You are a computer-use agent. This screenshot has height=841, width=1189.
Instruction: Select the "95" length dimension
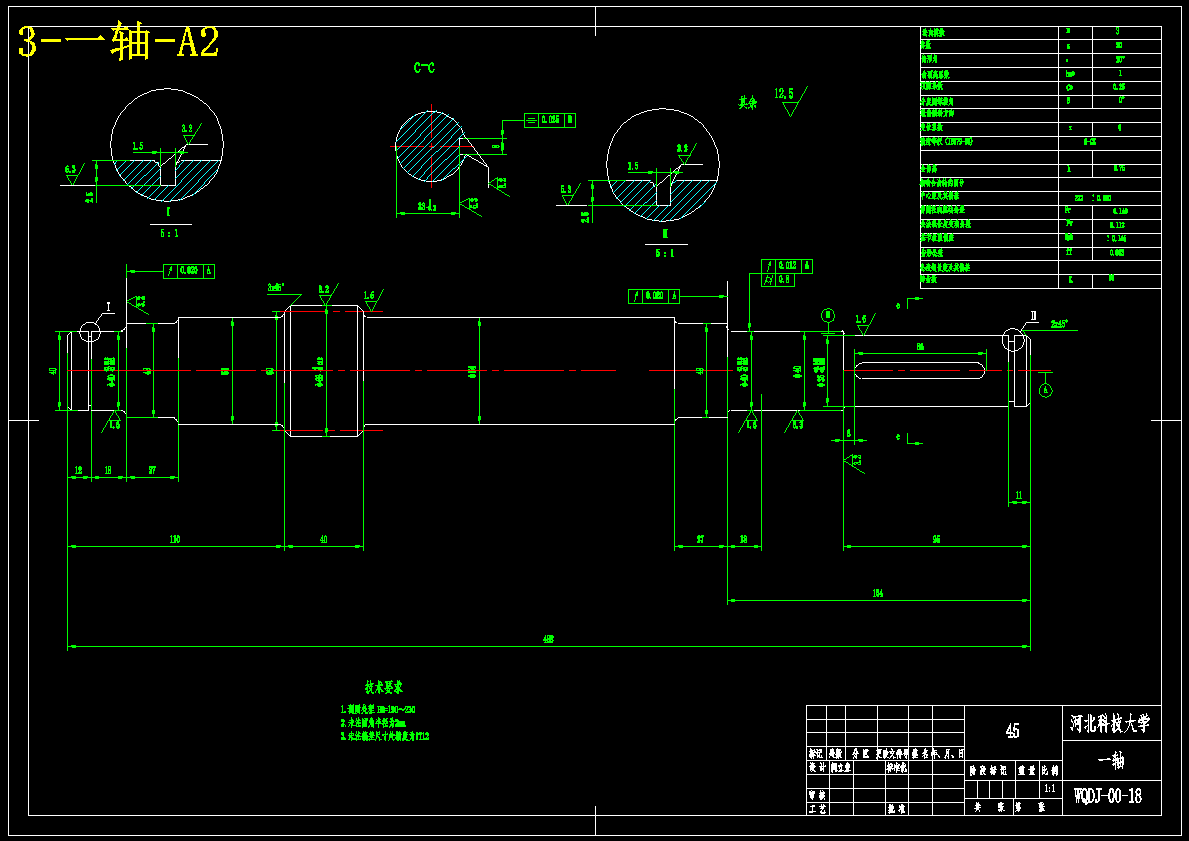(x=936, y=539)
